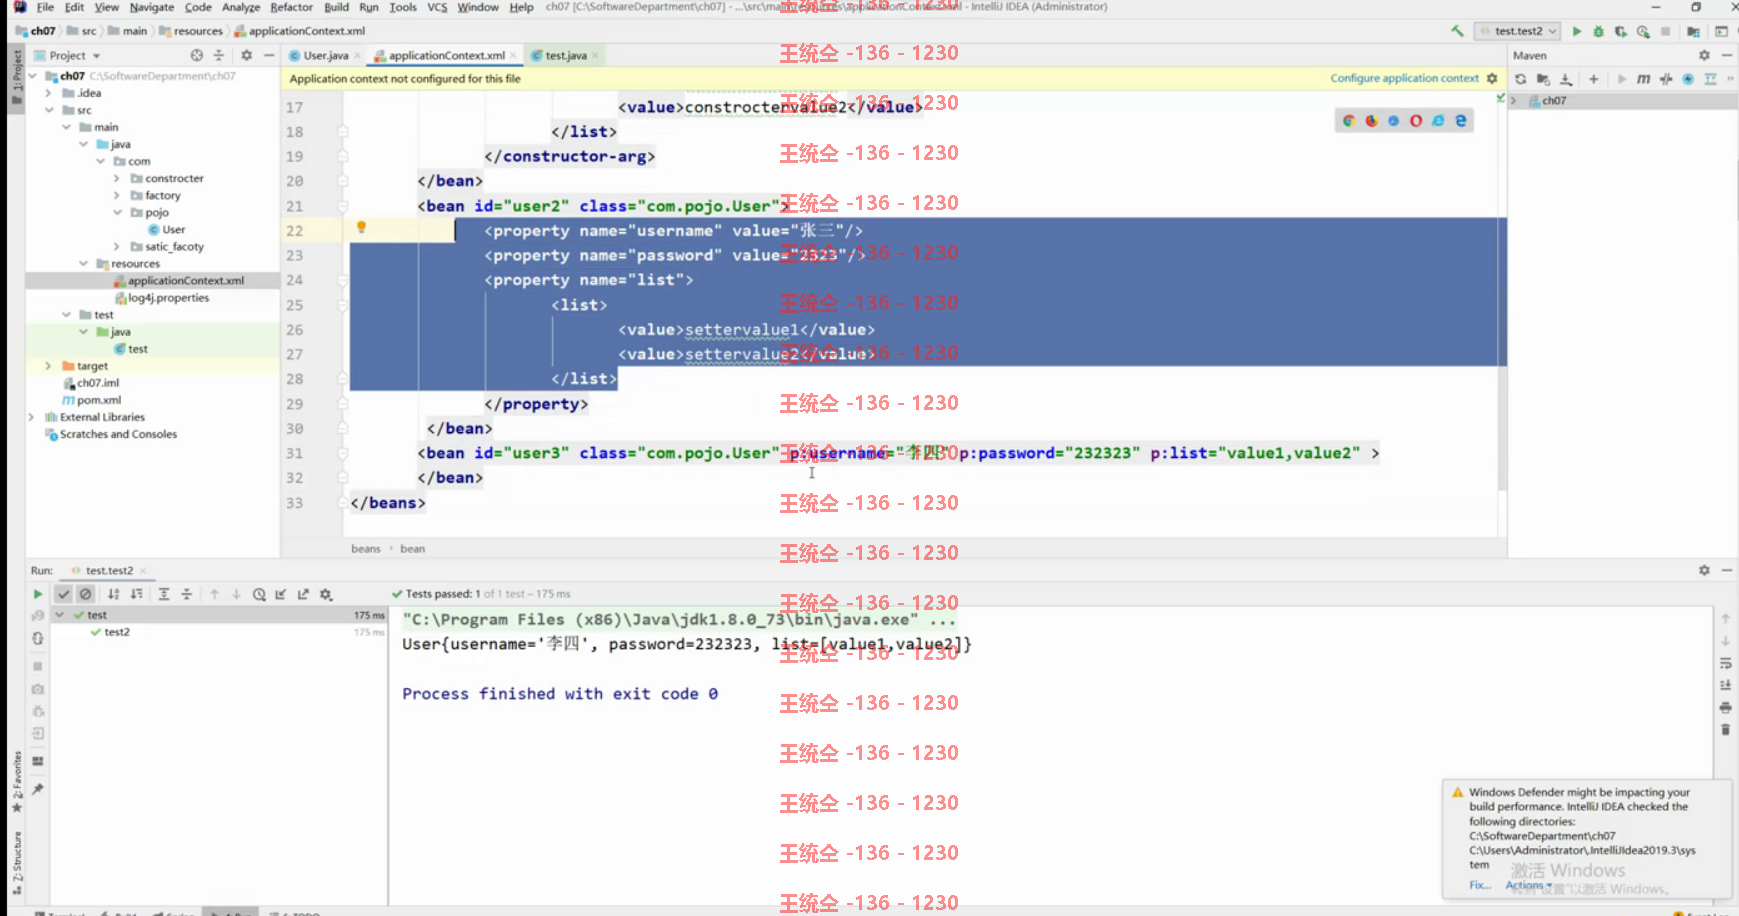Image resolution: width=1739 pixels, height=916 pixels.
Task: Toggle show passed tests
Action: coord(64,594)
